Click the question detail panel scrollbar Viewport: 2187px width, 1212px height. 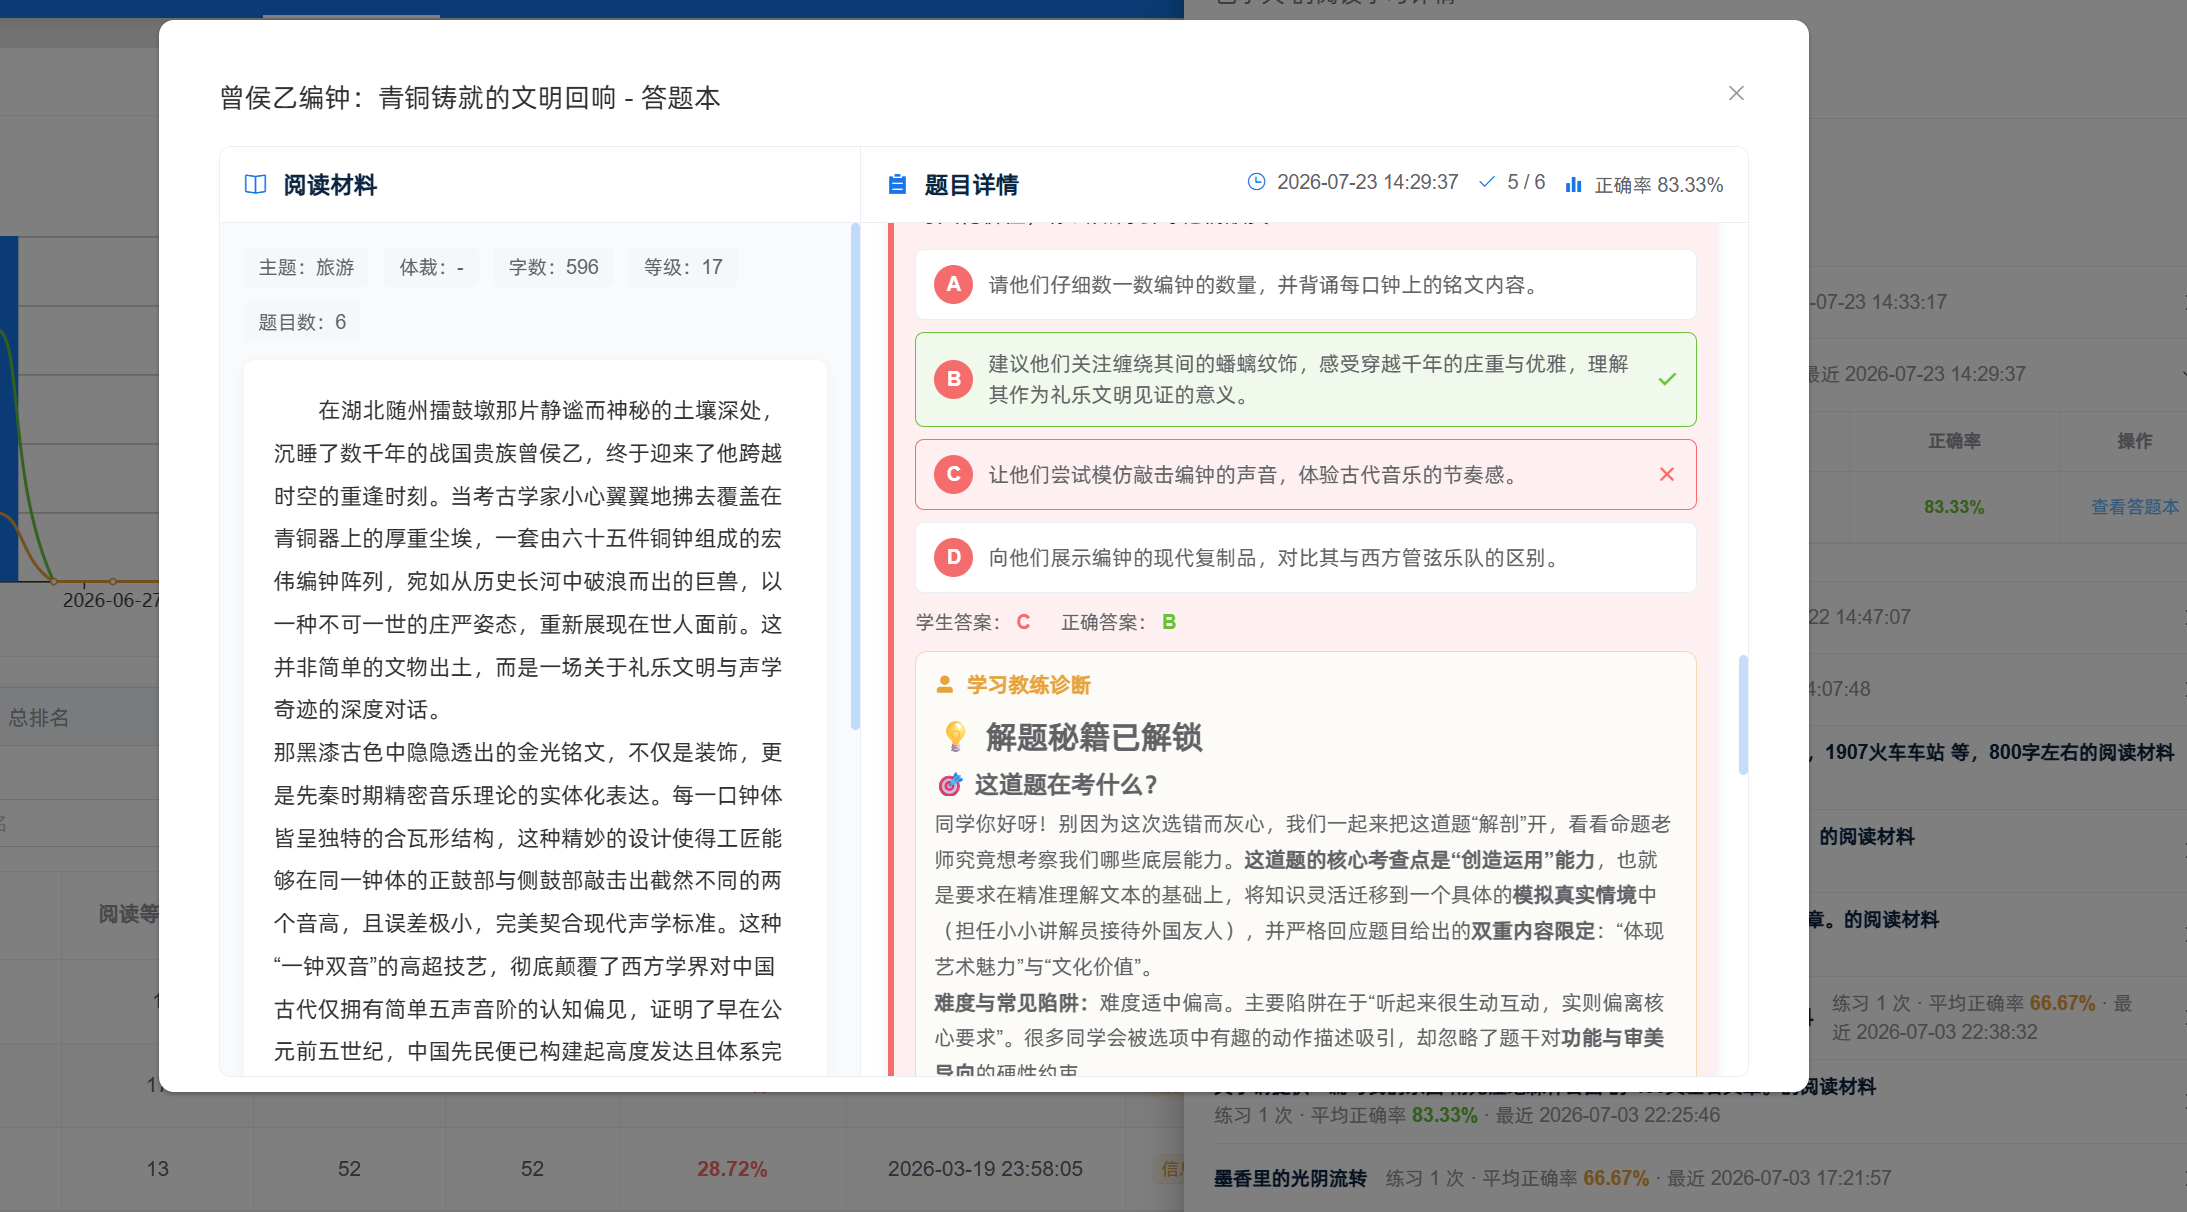tap(1743, 715)
